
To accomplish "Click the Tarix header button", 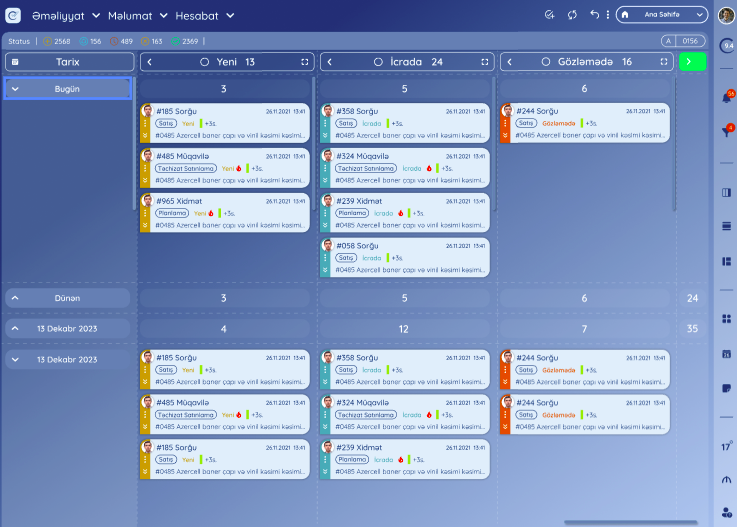I will tap(68, 62).
